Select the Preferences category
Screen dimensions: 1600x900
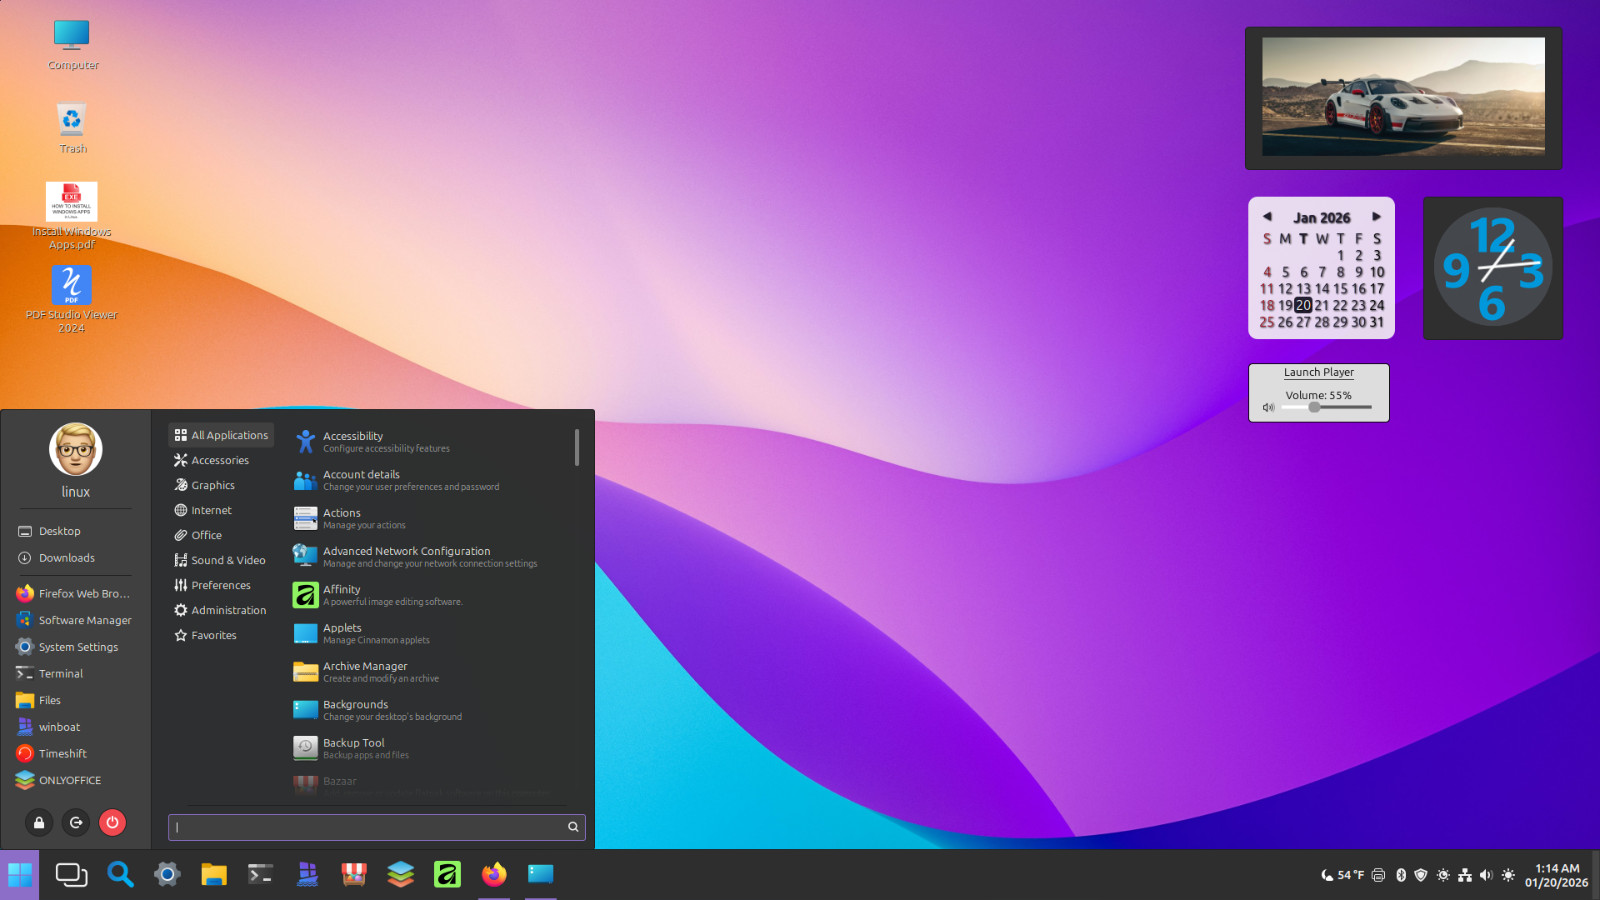(221, 585)
